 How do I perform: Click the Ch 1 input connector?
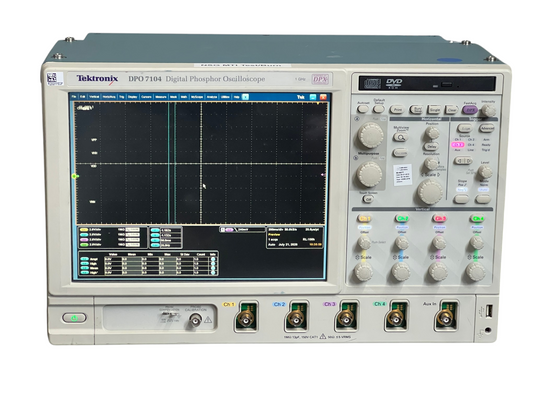[x=246, y=318]
